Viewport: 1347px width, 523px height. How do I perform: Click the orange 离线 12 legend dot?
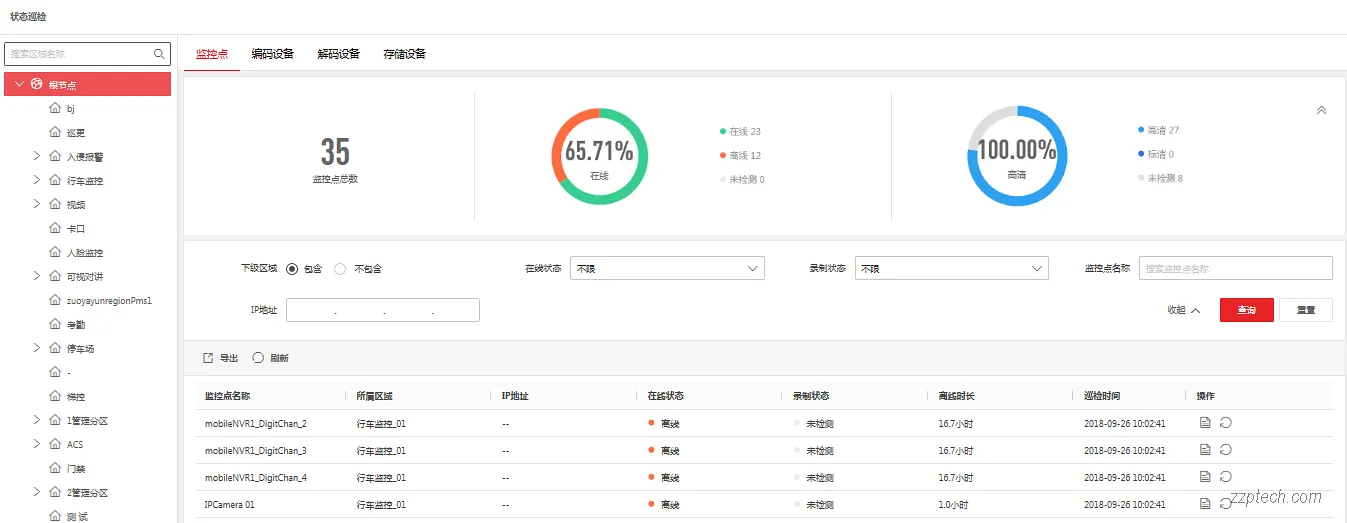coord(723,155)
